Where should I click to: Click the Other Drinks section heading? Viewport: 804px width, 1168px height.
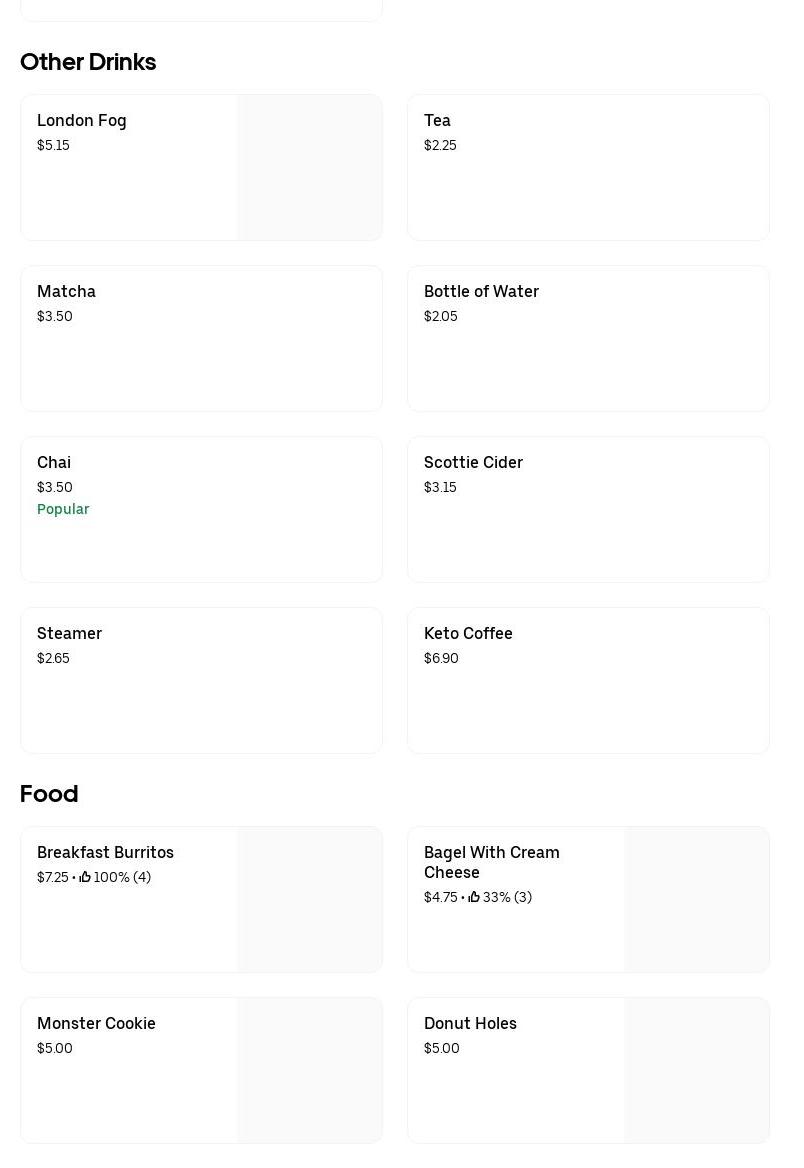(88, 62)
